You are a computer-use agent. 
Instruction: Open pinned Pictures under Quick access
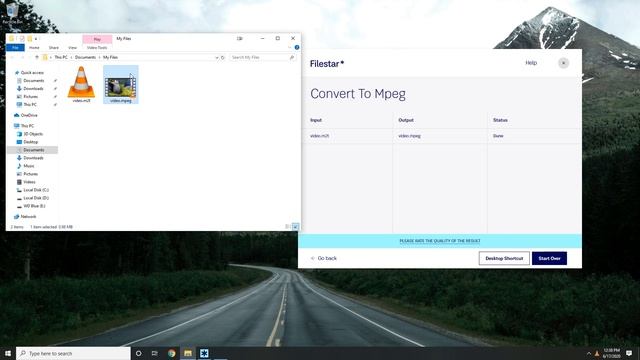tap(30, 97)
